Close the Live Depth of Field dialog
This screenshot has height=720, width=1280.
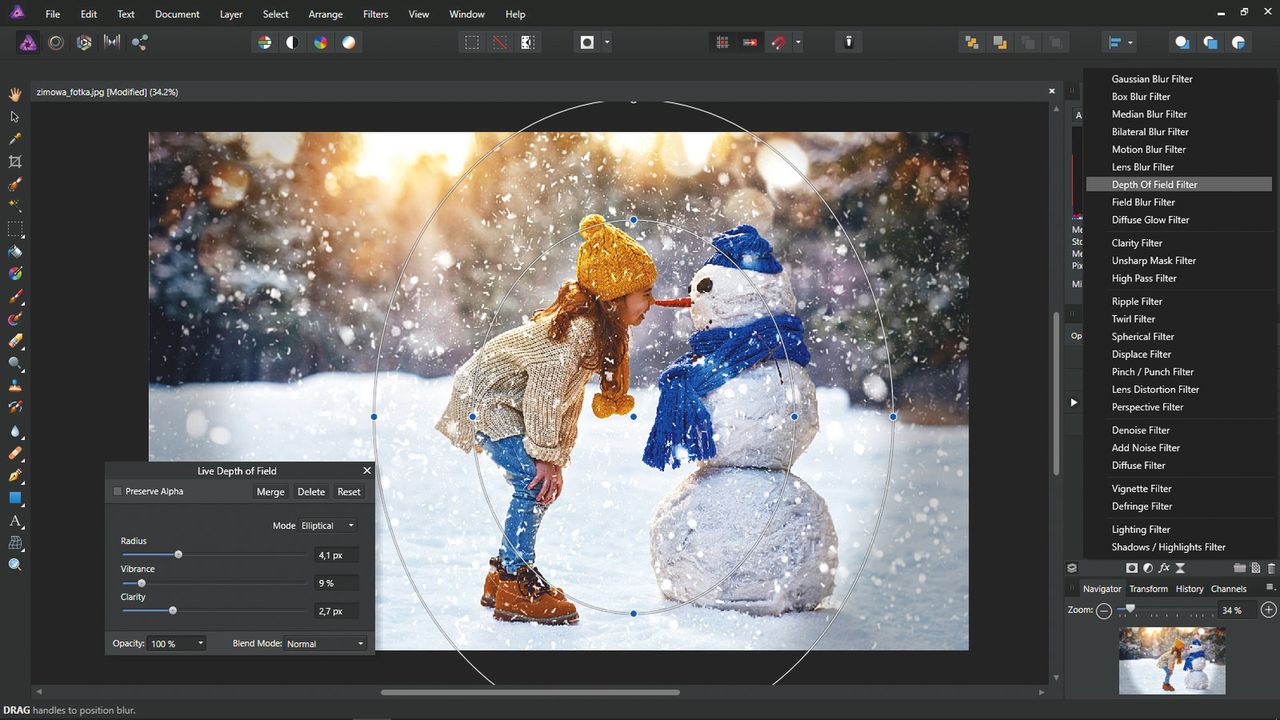pyautogui.click(x=366, y=471)
